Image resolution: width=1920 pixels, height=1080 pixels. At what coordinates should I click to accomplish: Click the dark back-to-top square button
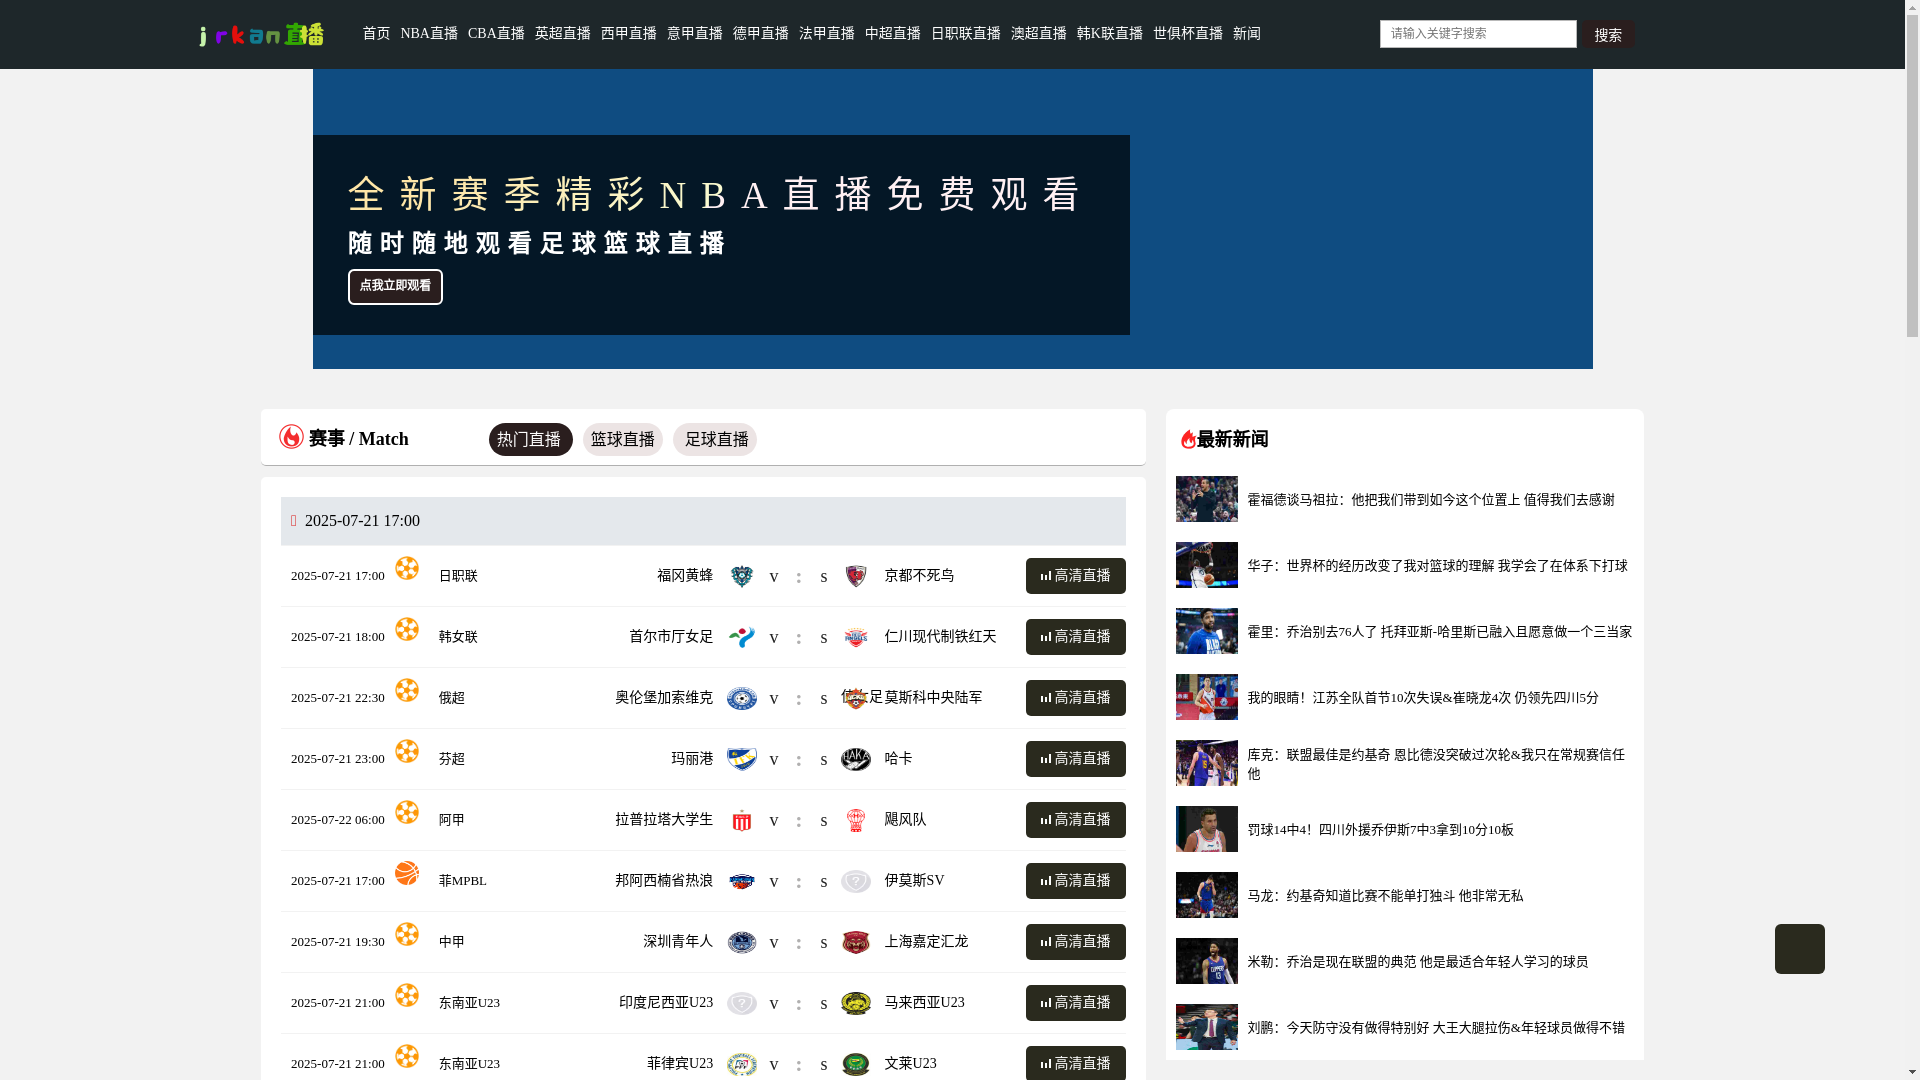tap(1800, 949)
